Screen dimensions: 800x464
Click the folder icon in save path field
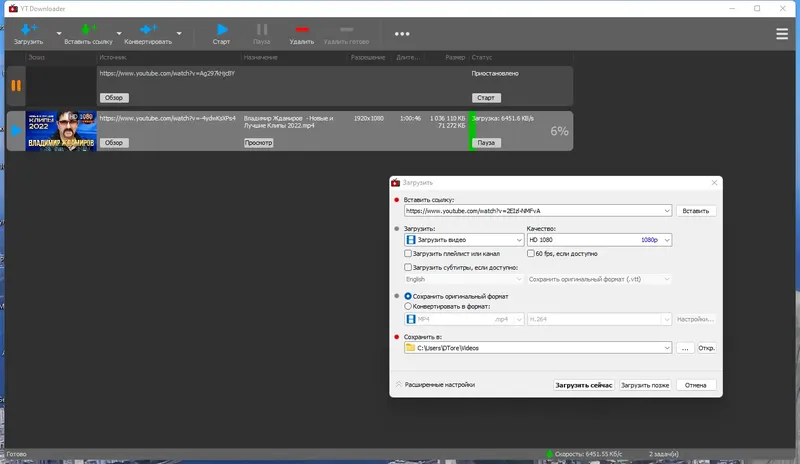click(x=410, y=348)
